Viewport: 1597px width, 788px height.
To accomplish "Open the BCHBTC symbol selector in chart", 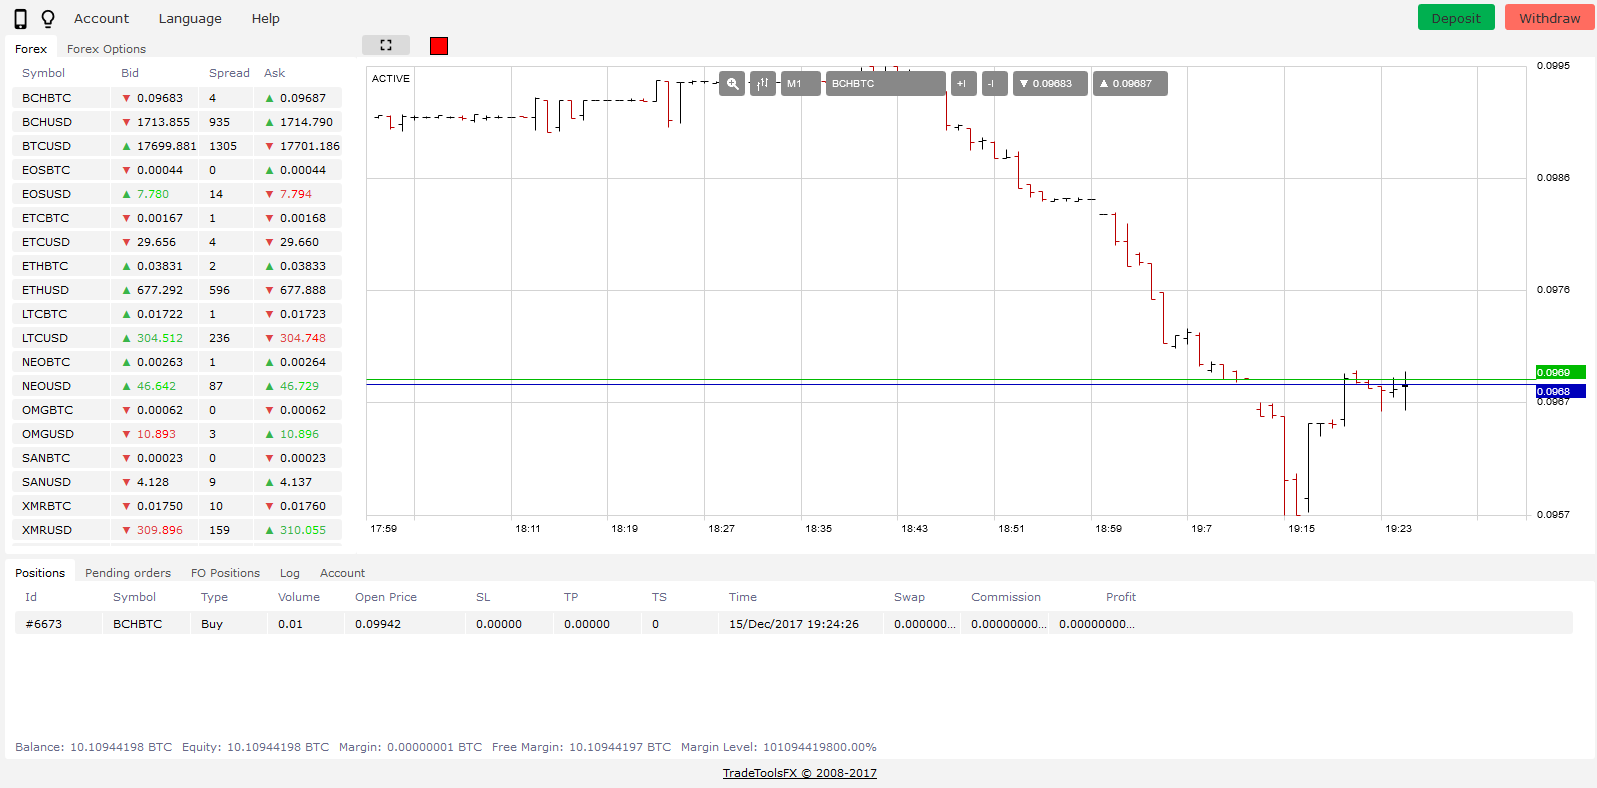I will (x=885, y=84).
